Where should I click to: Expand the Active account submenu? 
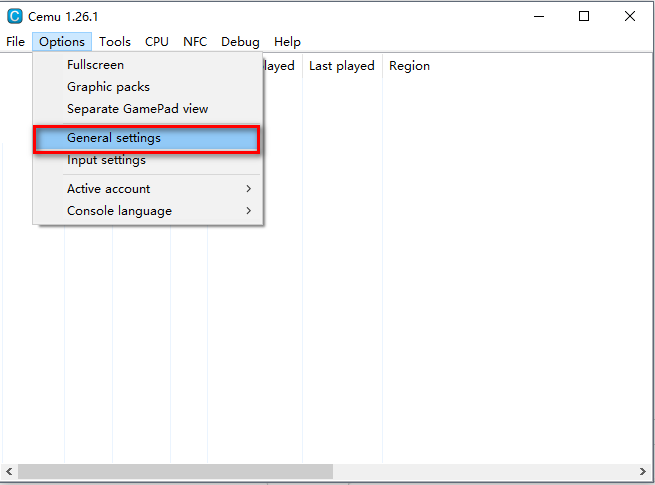(148, 189)
